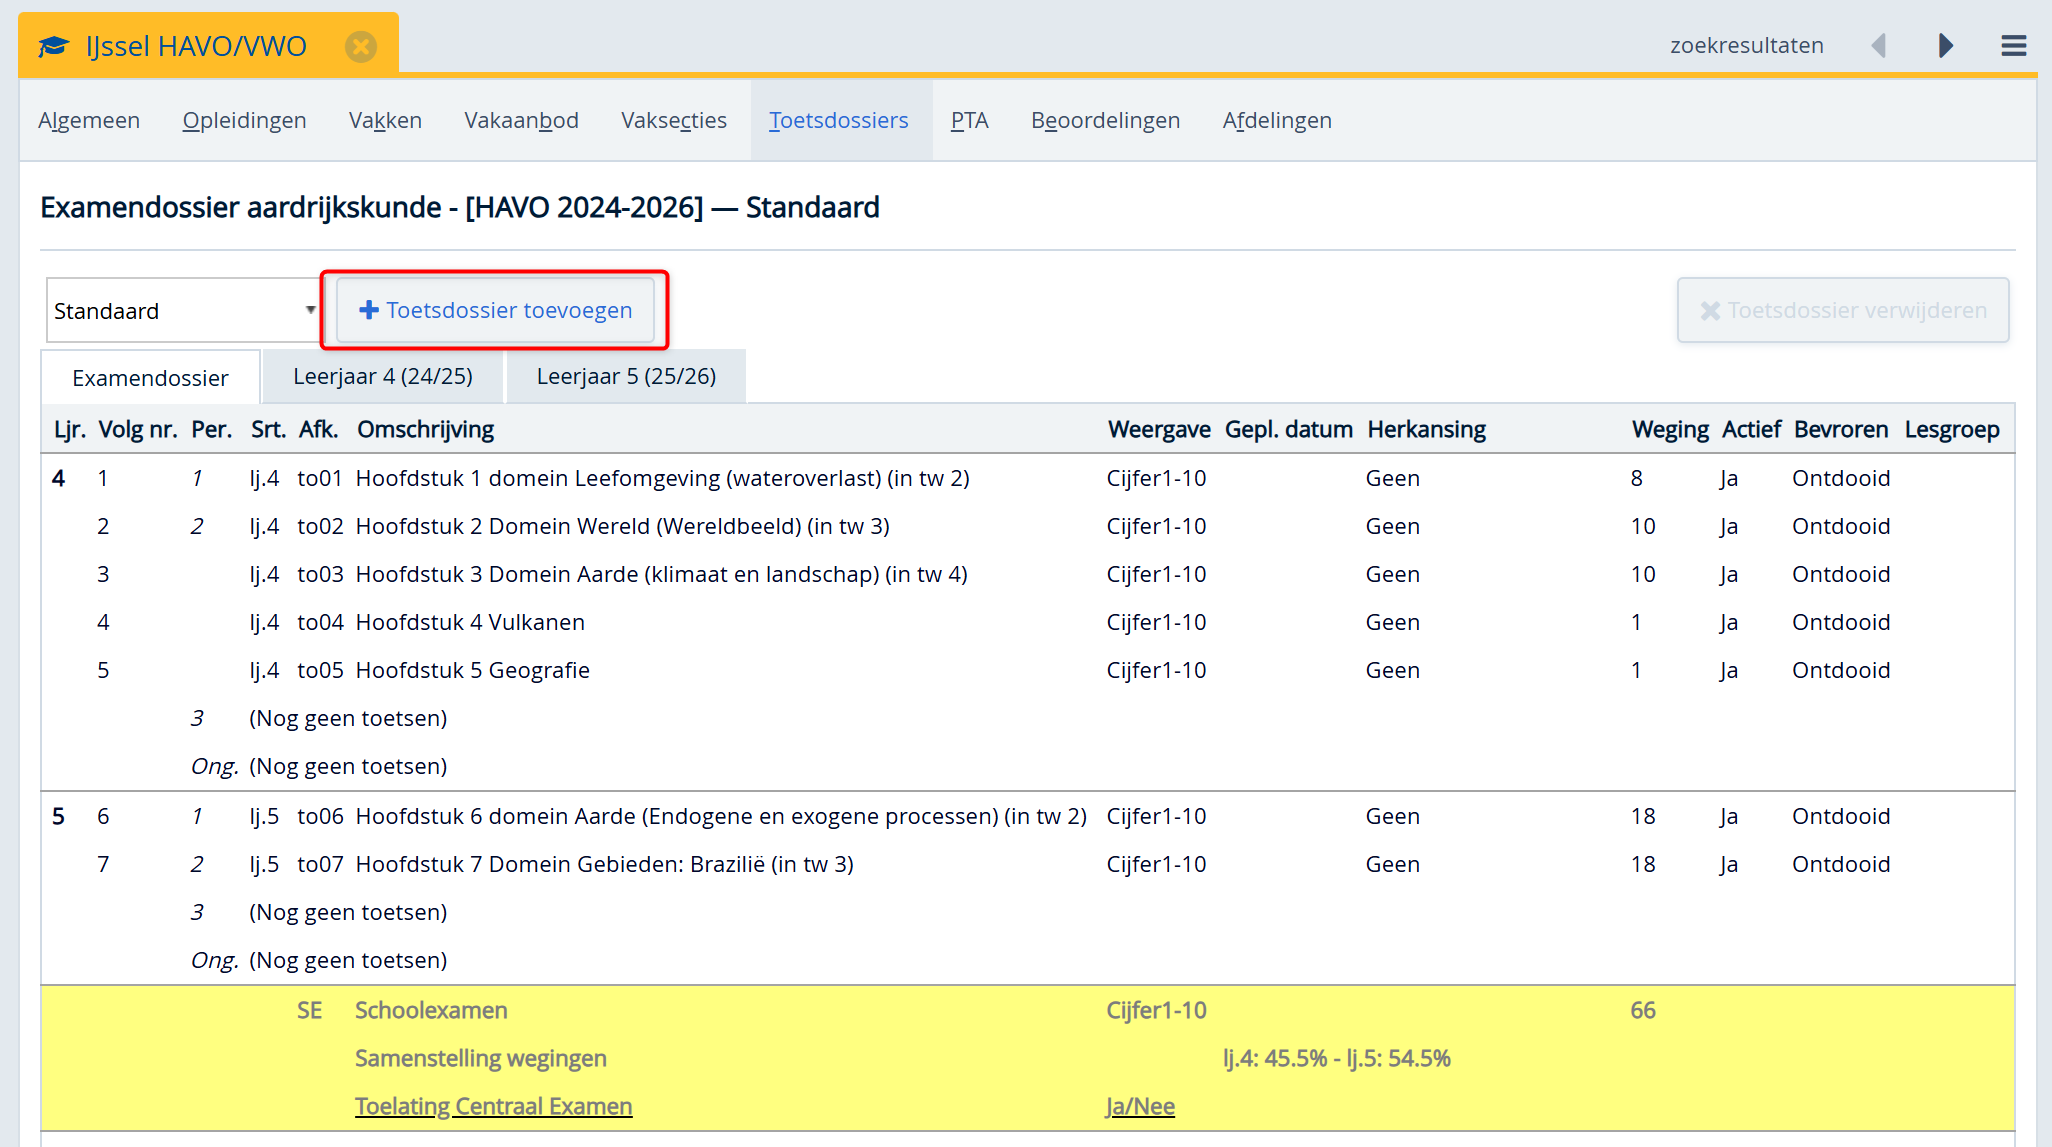The height and width of the screenshot is (1147, 2052).
Task: Select the Examendossier tab
Action: (150, 378)
